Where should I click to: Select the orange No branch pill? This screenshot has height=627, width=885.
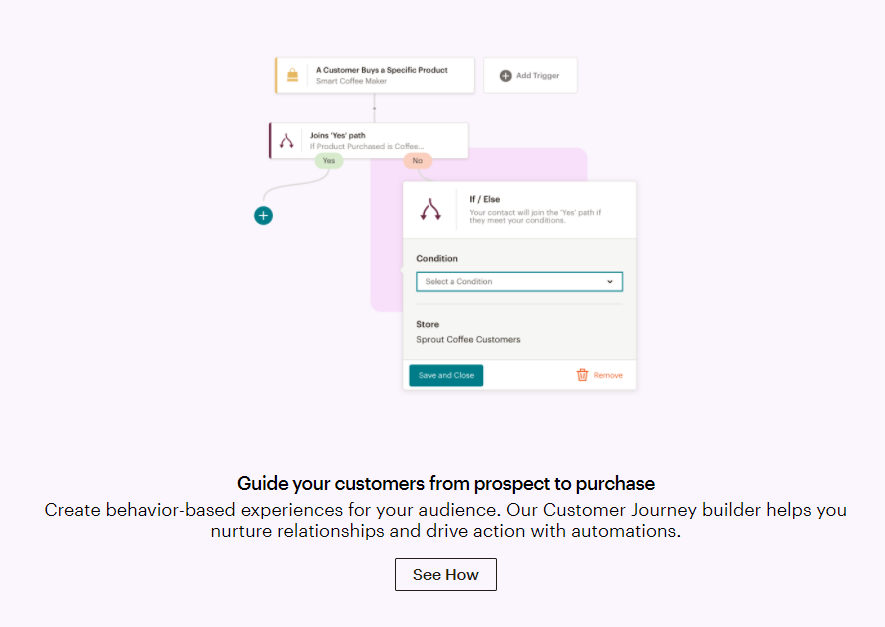[417, 160]
